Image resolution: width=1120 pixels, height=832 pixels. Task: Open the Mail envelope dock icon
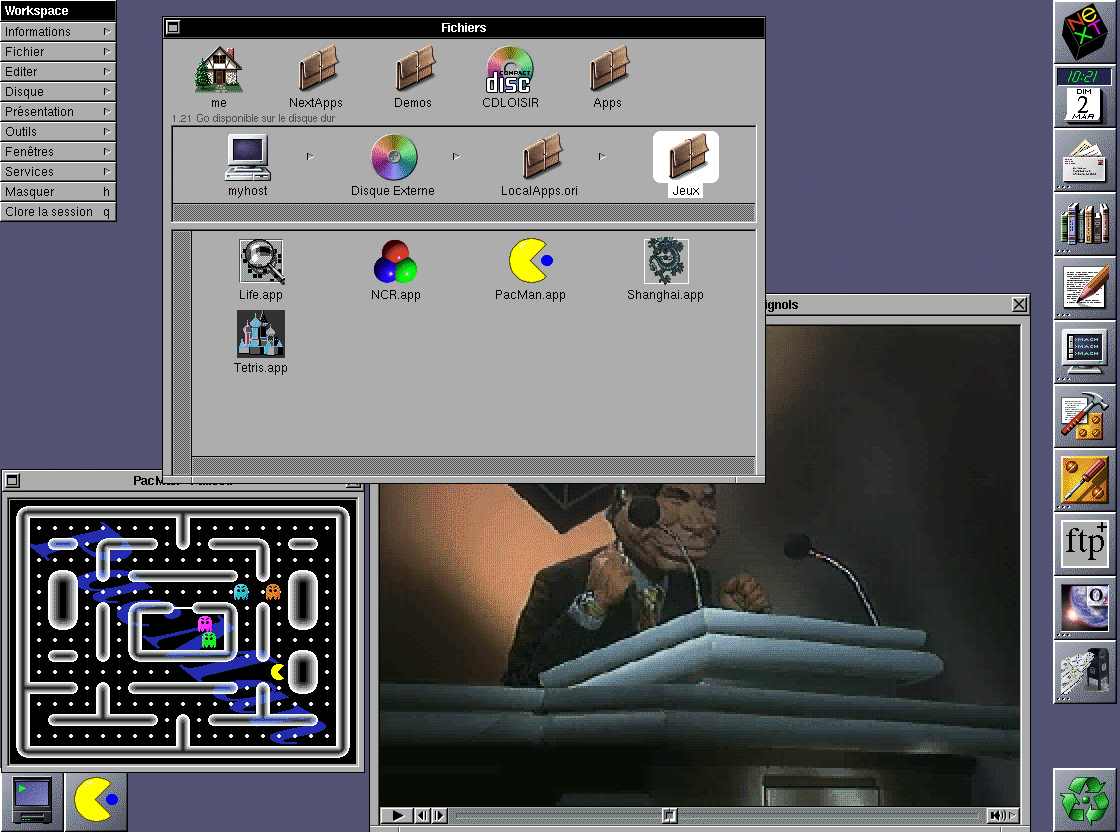1084,160
